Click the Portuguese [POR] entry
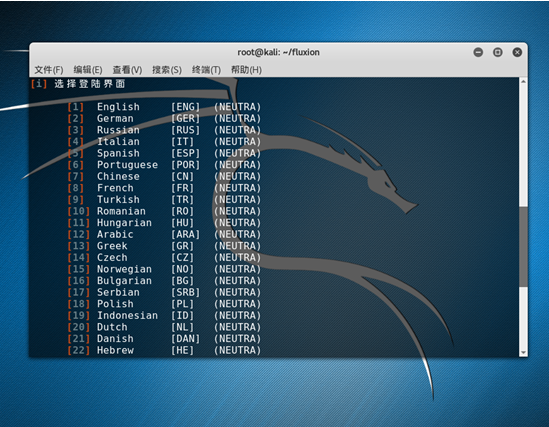The image size is (549, 427). (164, 165)
